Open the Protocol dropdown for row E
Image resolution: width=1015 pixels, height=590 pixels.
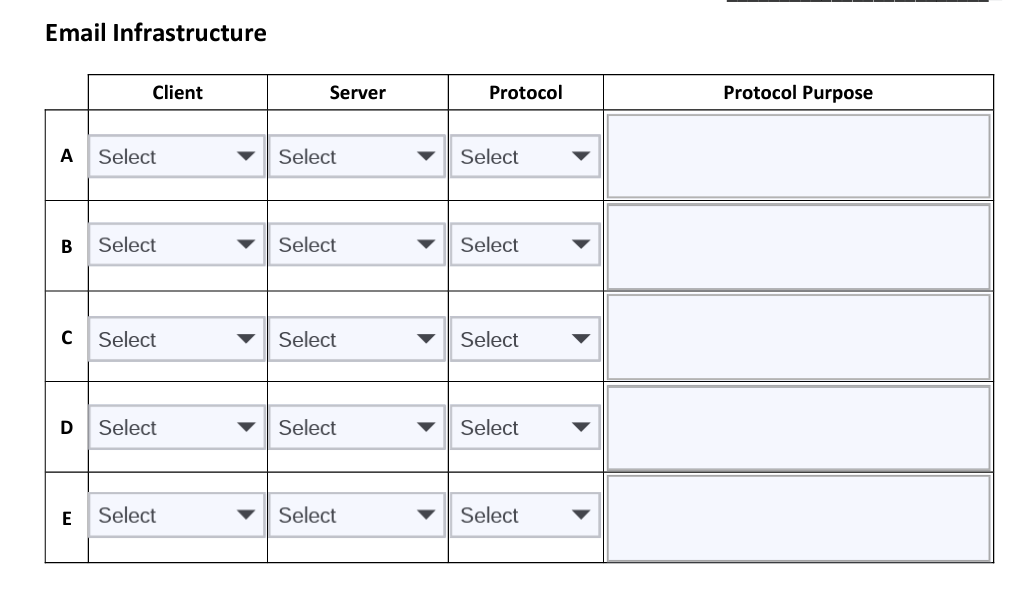coord(525,515)
